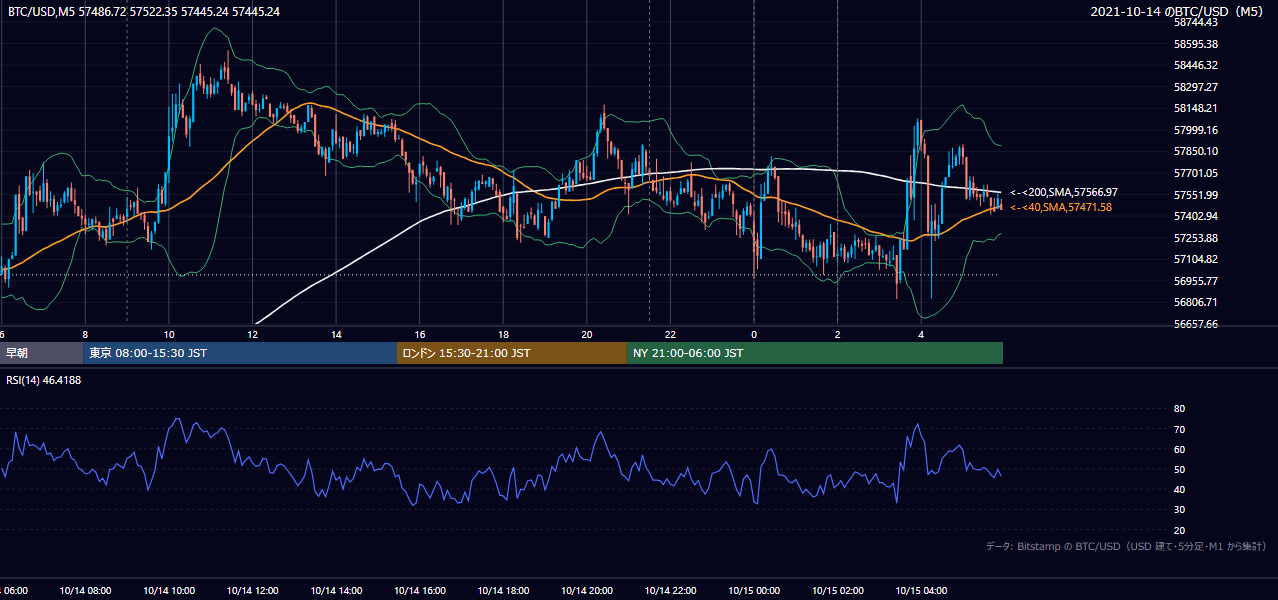This screenshot has height=600, width=1278.
Task: Select the 57551.99 price axis value
Action: 1195,195
